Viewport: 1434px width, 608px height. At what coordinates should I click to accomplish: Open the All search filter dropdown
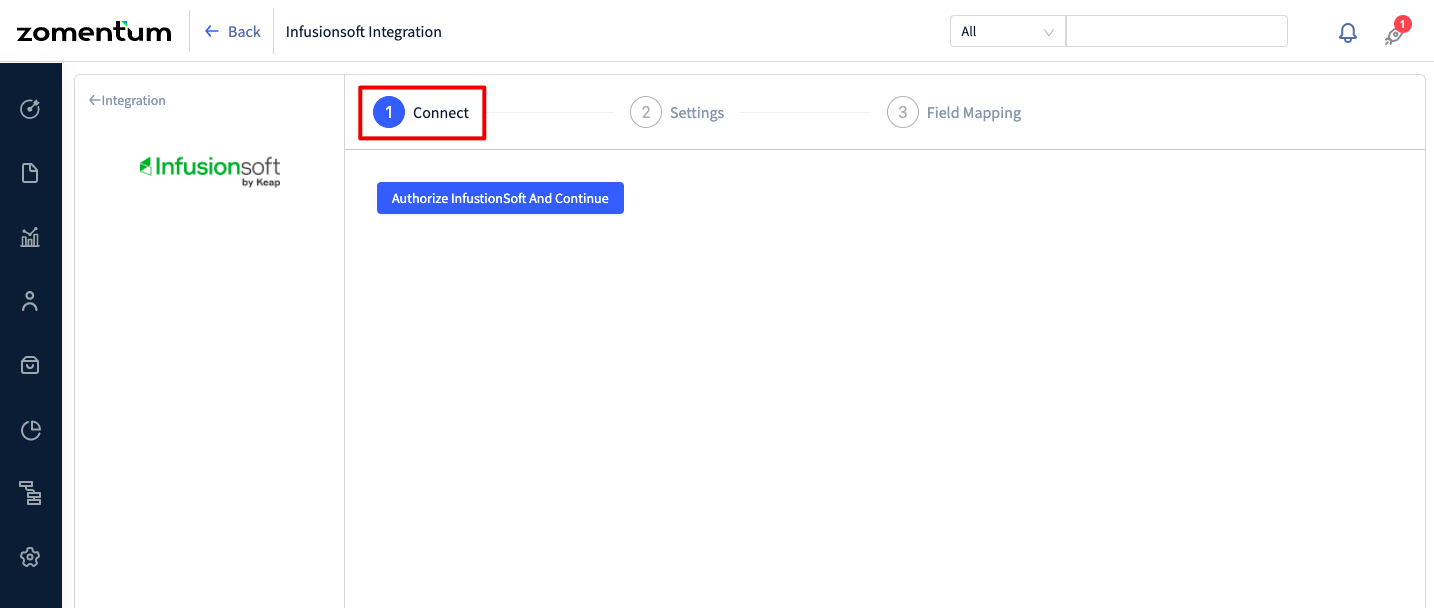pyautogui.click(x=1008, y=32)
